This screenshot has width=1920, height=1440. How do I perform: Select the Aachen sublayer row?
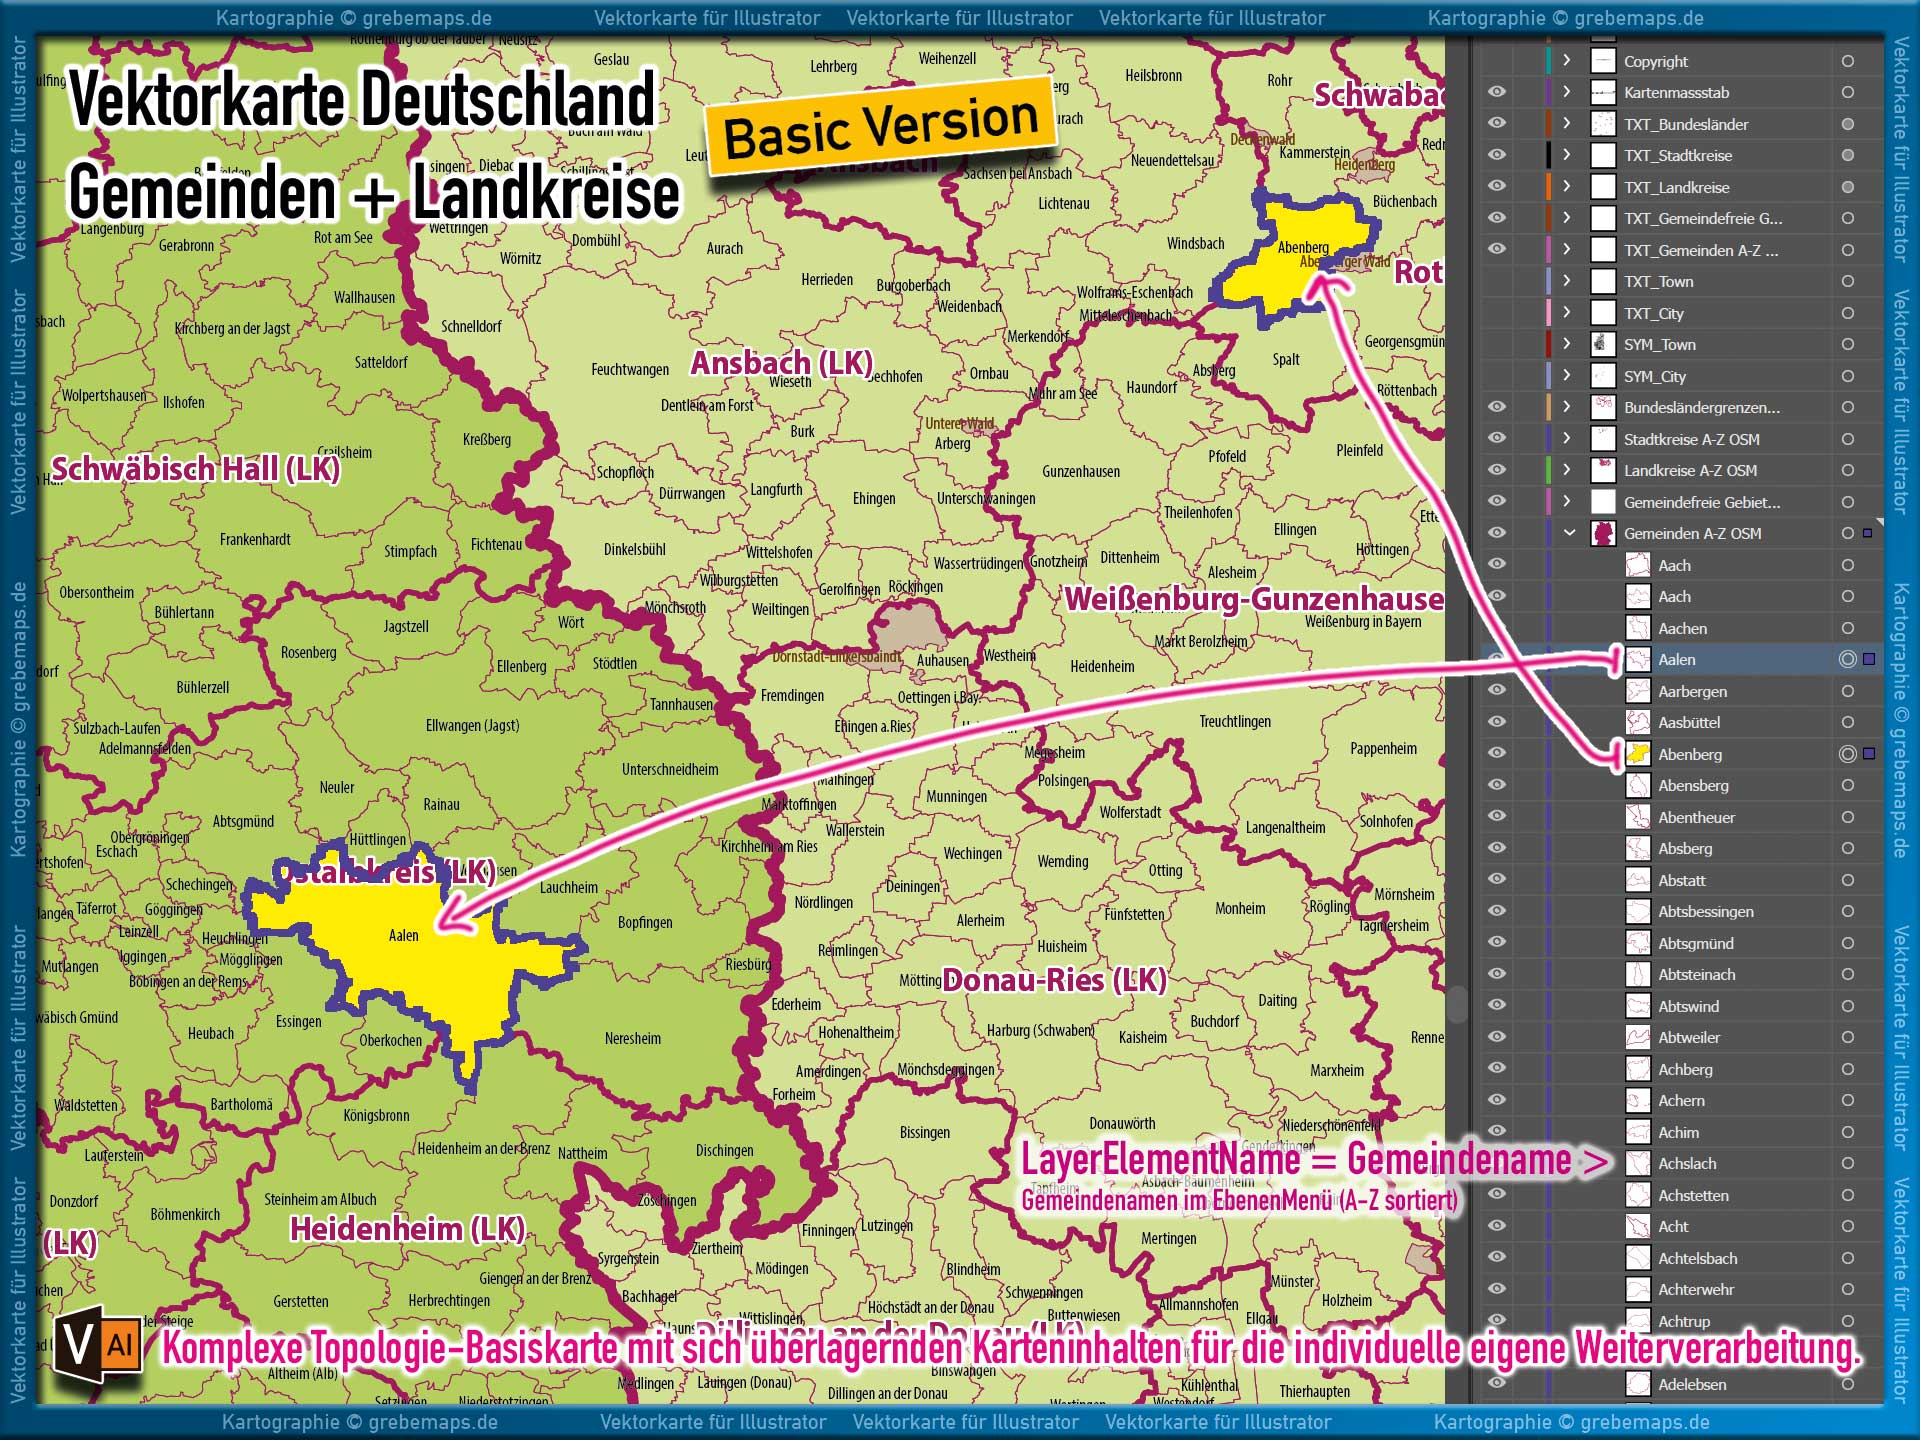pos(1680,628)
